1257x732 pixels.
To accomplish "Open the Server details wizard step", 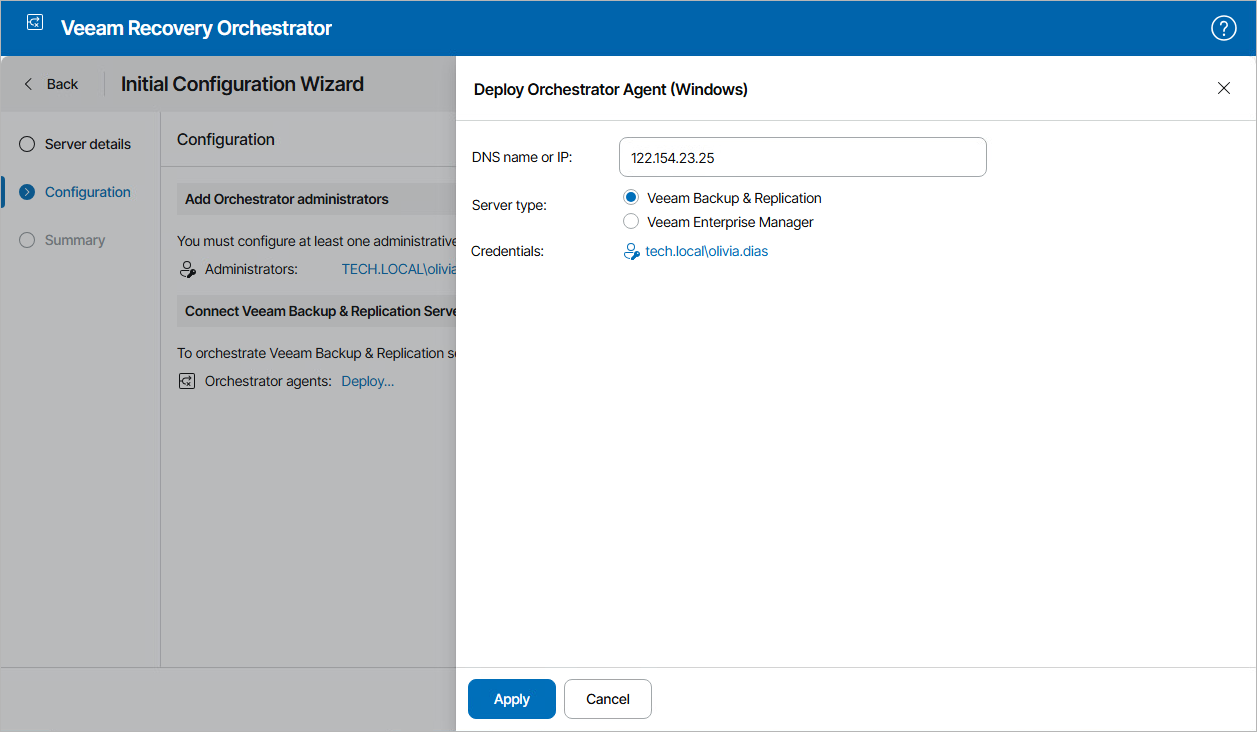I will click(x=87, y=144).
